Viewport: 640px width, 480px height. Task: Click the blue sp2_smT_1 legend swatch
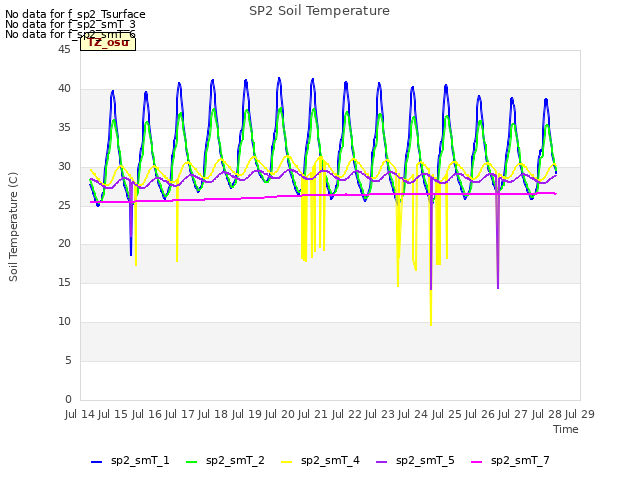click(x=96, y=462)
